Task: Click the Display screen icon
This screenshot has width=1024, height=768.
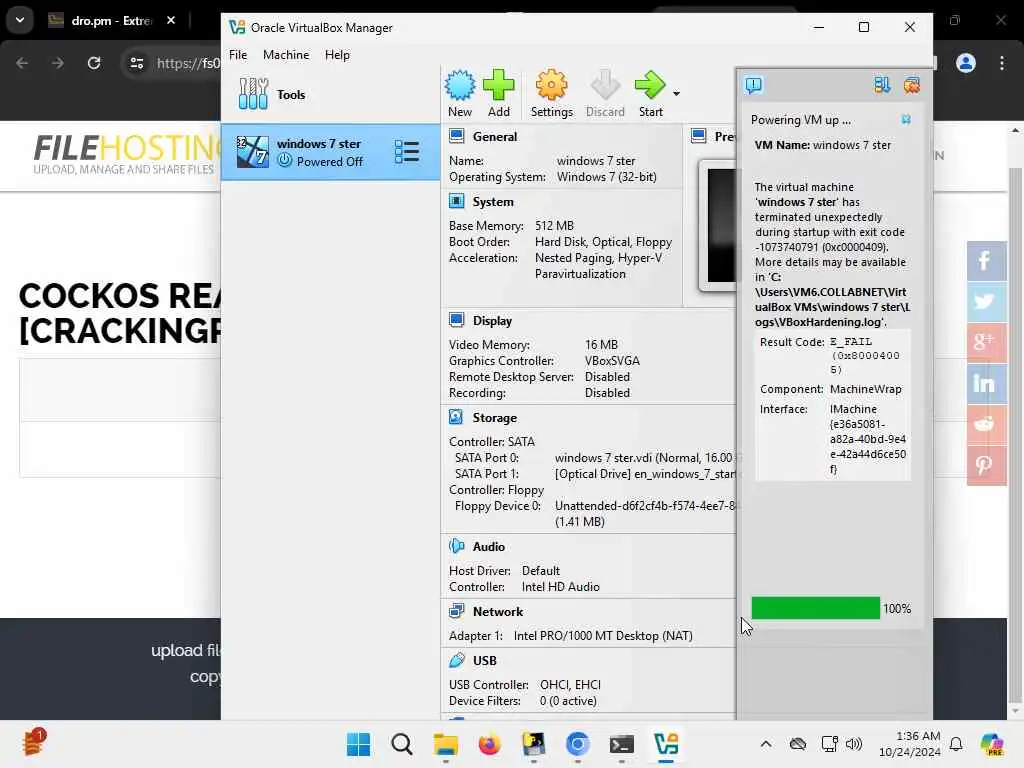Action: point(456,320)
